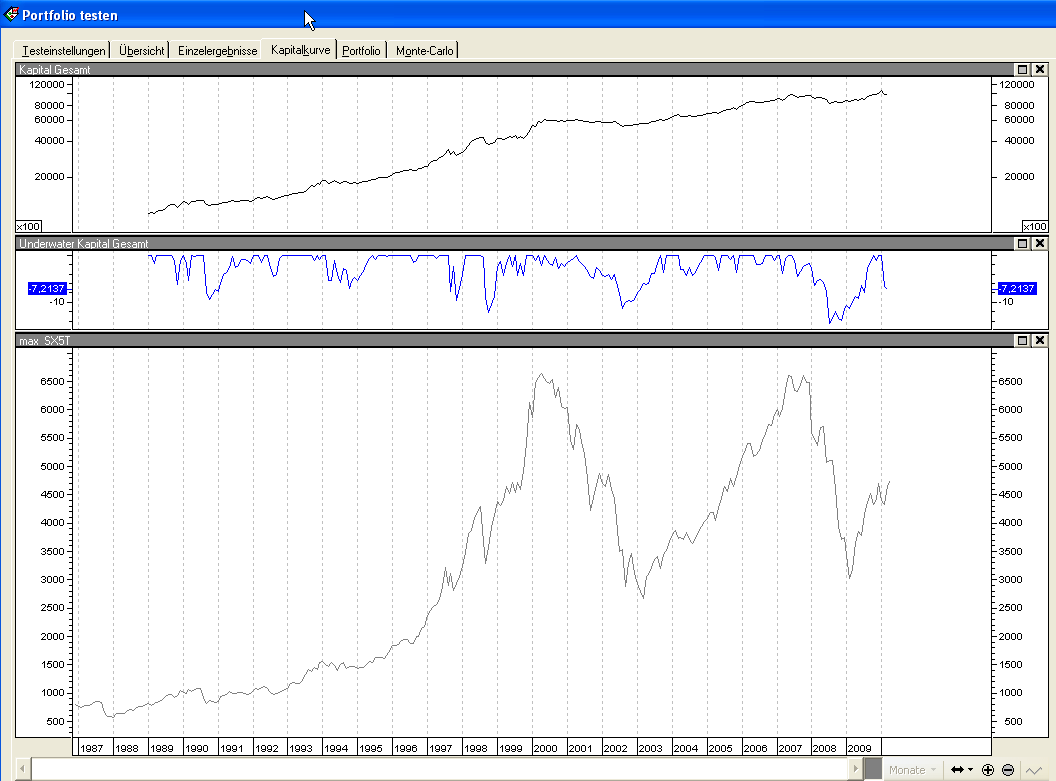The width and height of the screenshot is (1056, 781).
Task: Click the left 6500 axis label in SX5T chart
Action: (x=53, y=381)
